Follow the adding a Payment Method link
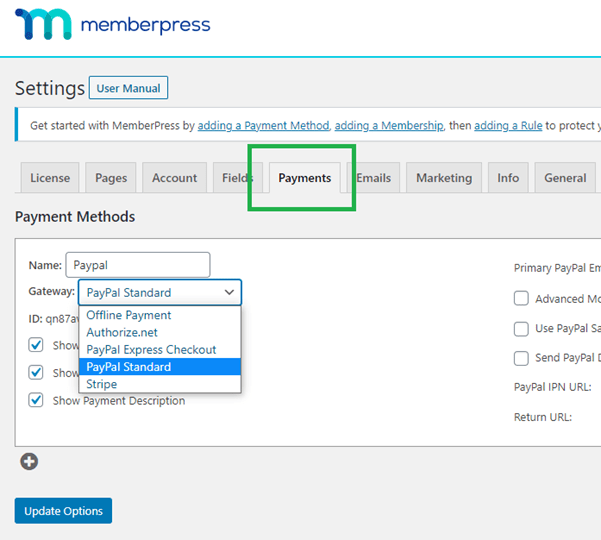 click(x=263, y=126)
